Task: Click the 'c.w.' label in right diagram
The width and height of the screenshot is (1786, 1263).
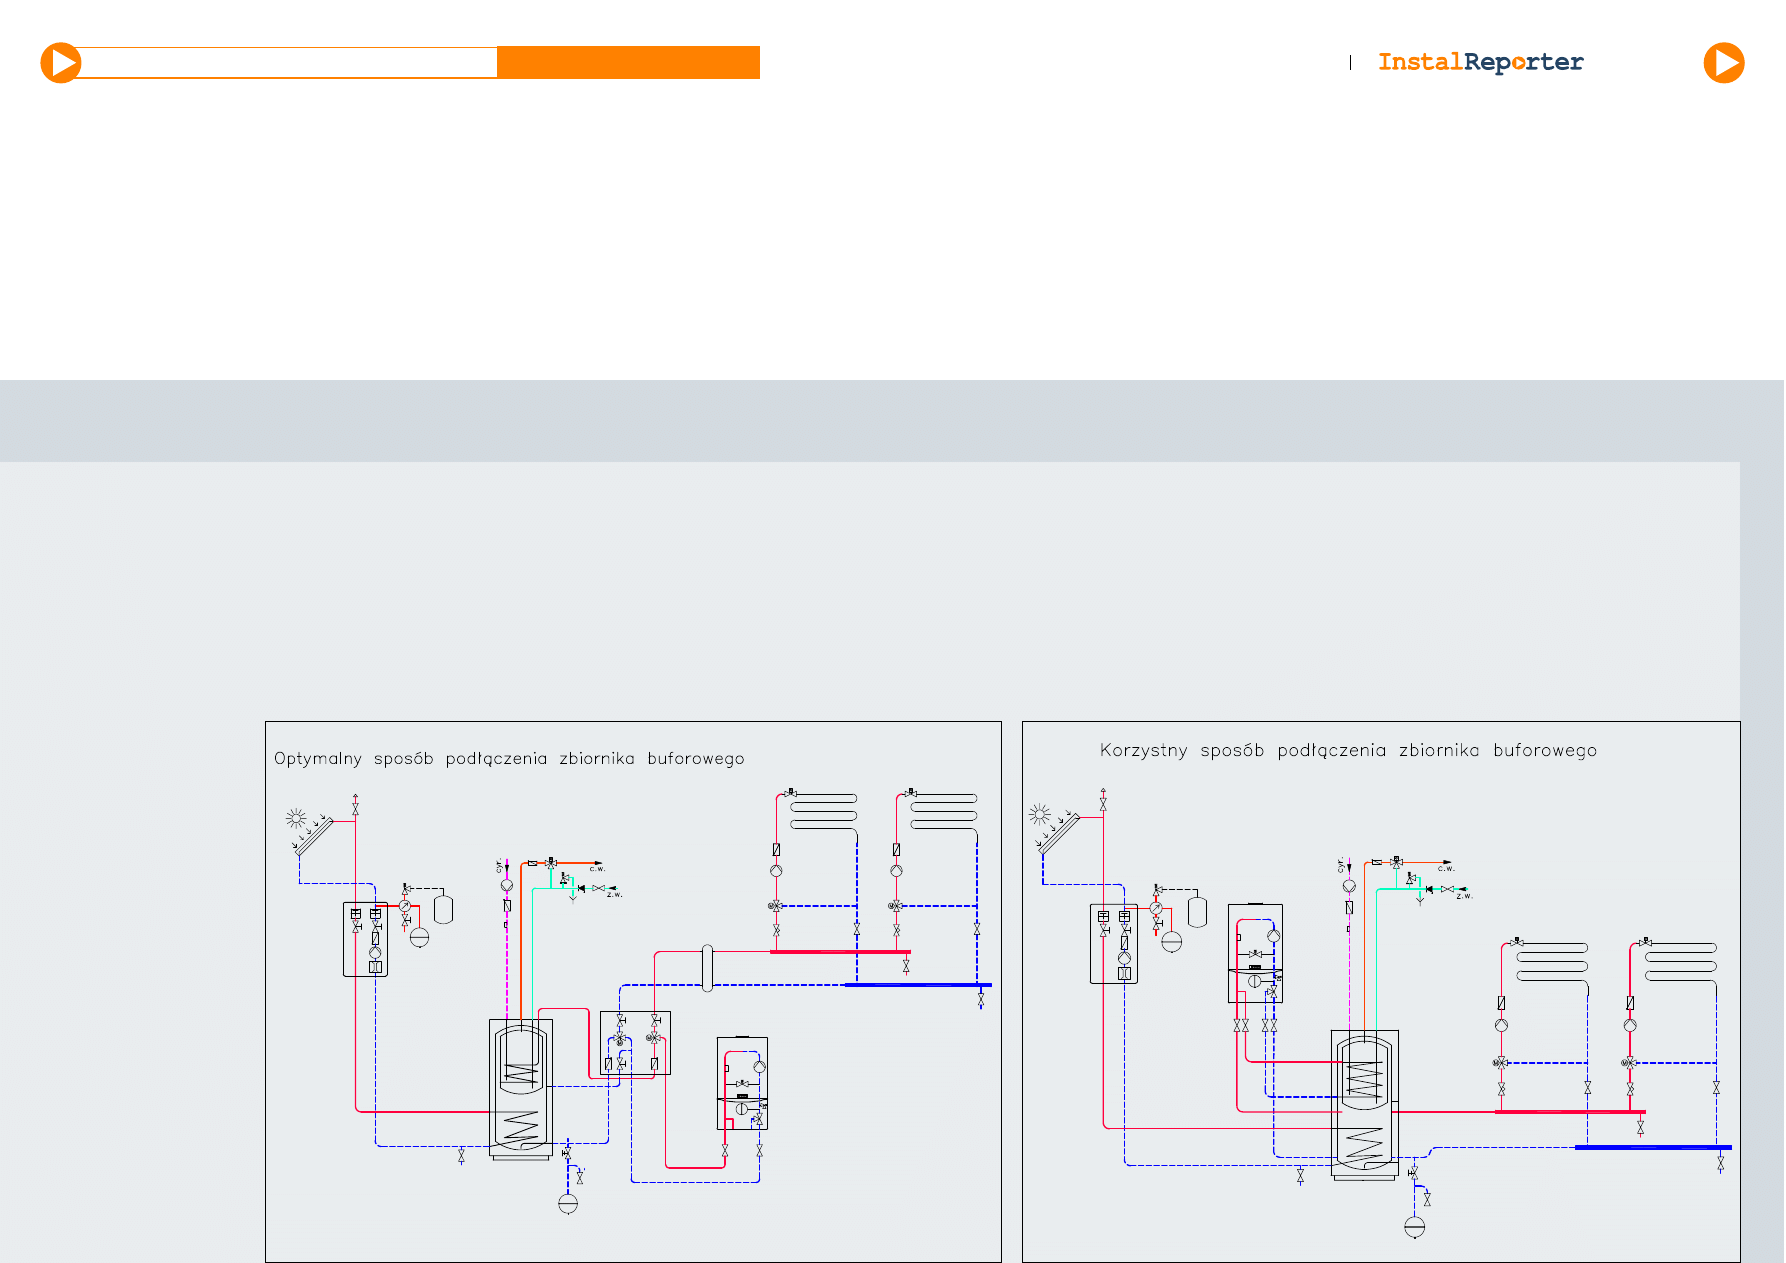Action: tap(1446, 869)
